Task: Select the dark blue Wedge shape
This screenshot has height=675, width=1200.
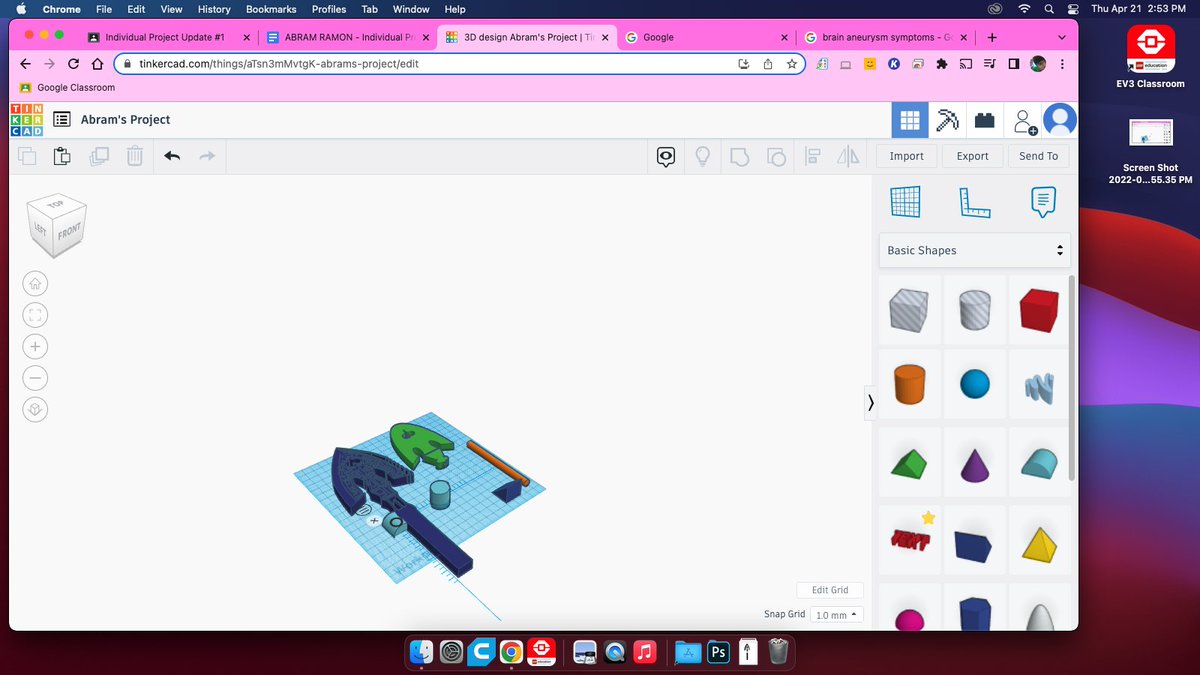Action: coord(974,540)
